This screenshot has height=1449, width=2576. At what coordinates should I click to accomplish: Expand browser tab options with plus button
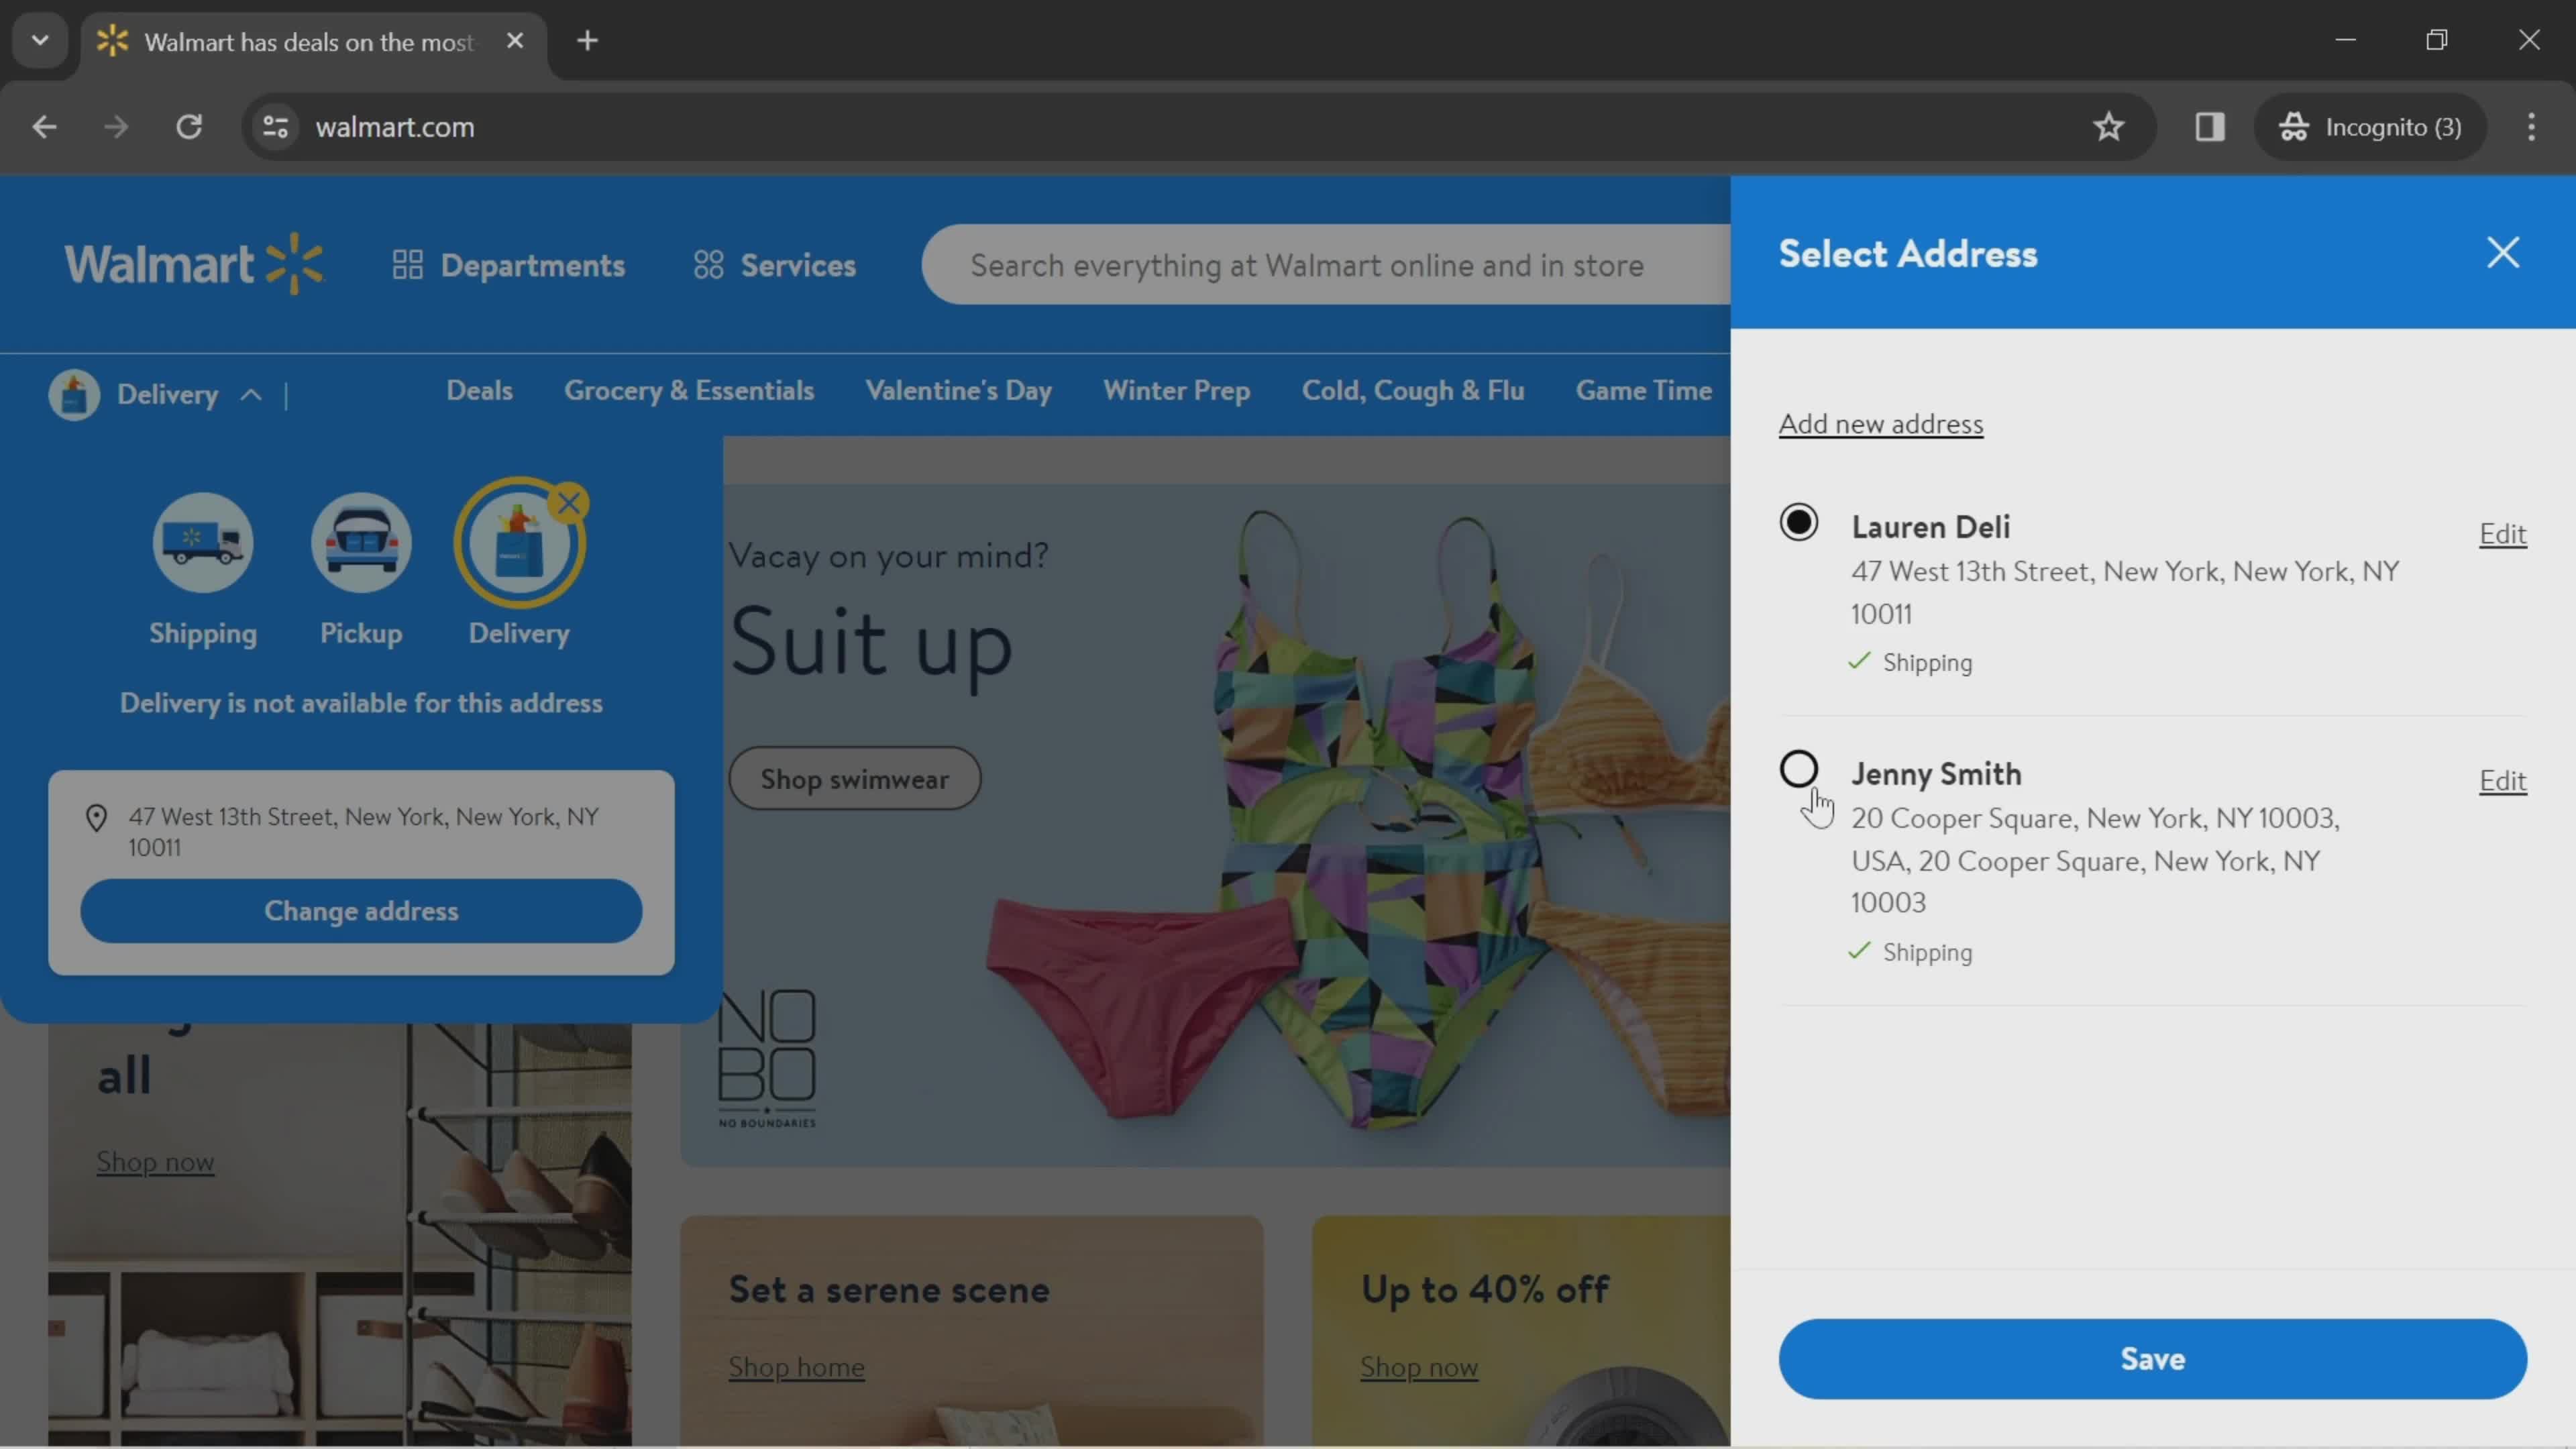[586, 39]
